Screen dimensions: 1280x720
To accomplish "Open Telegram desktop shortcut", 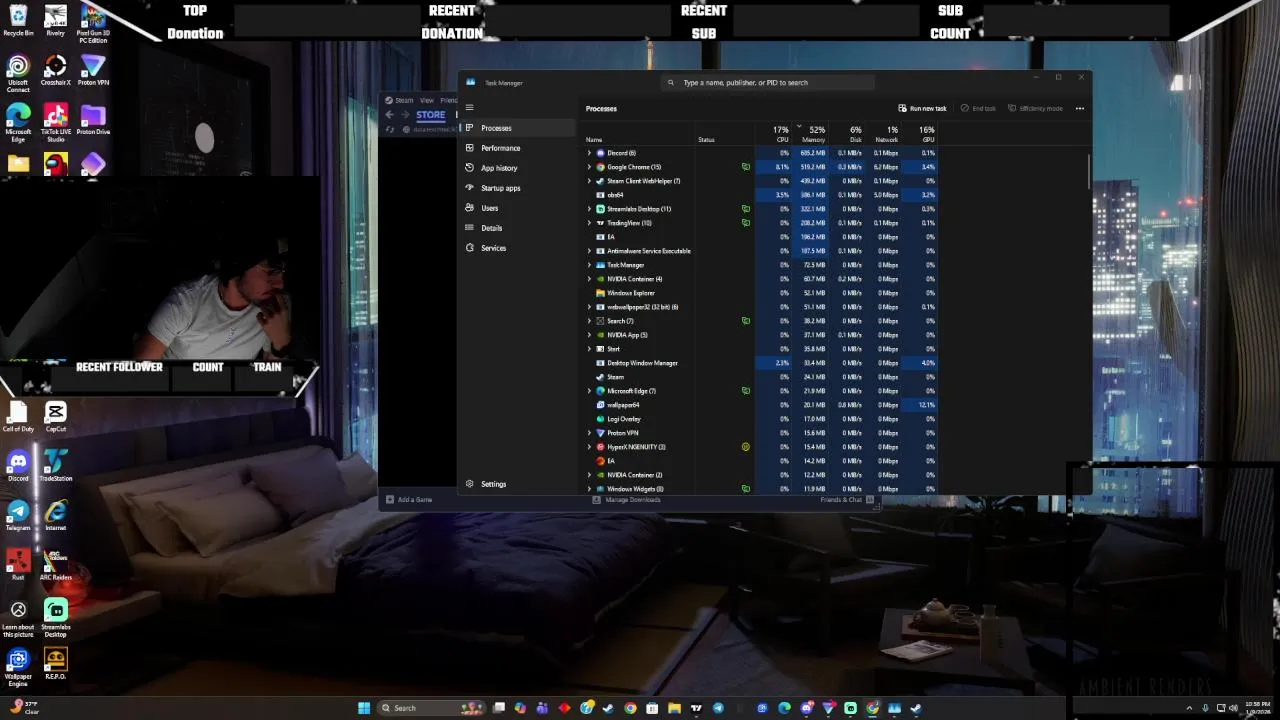I will click(18, 515).
